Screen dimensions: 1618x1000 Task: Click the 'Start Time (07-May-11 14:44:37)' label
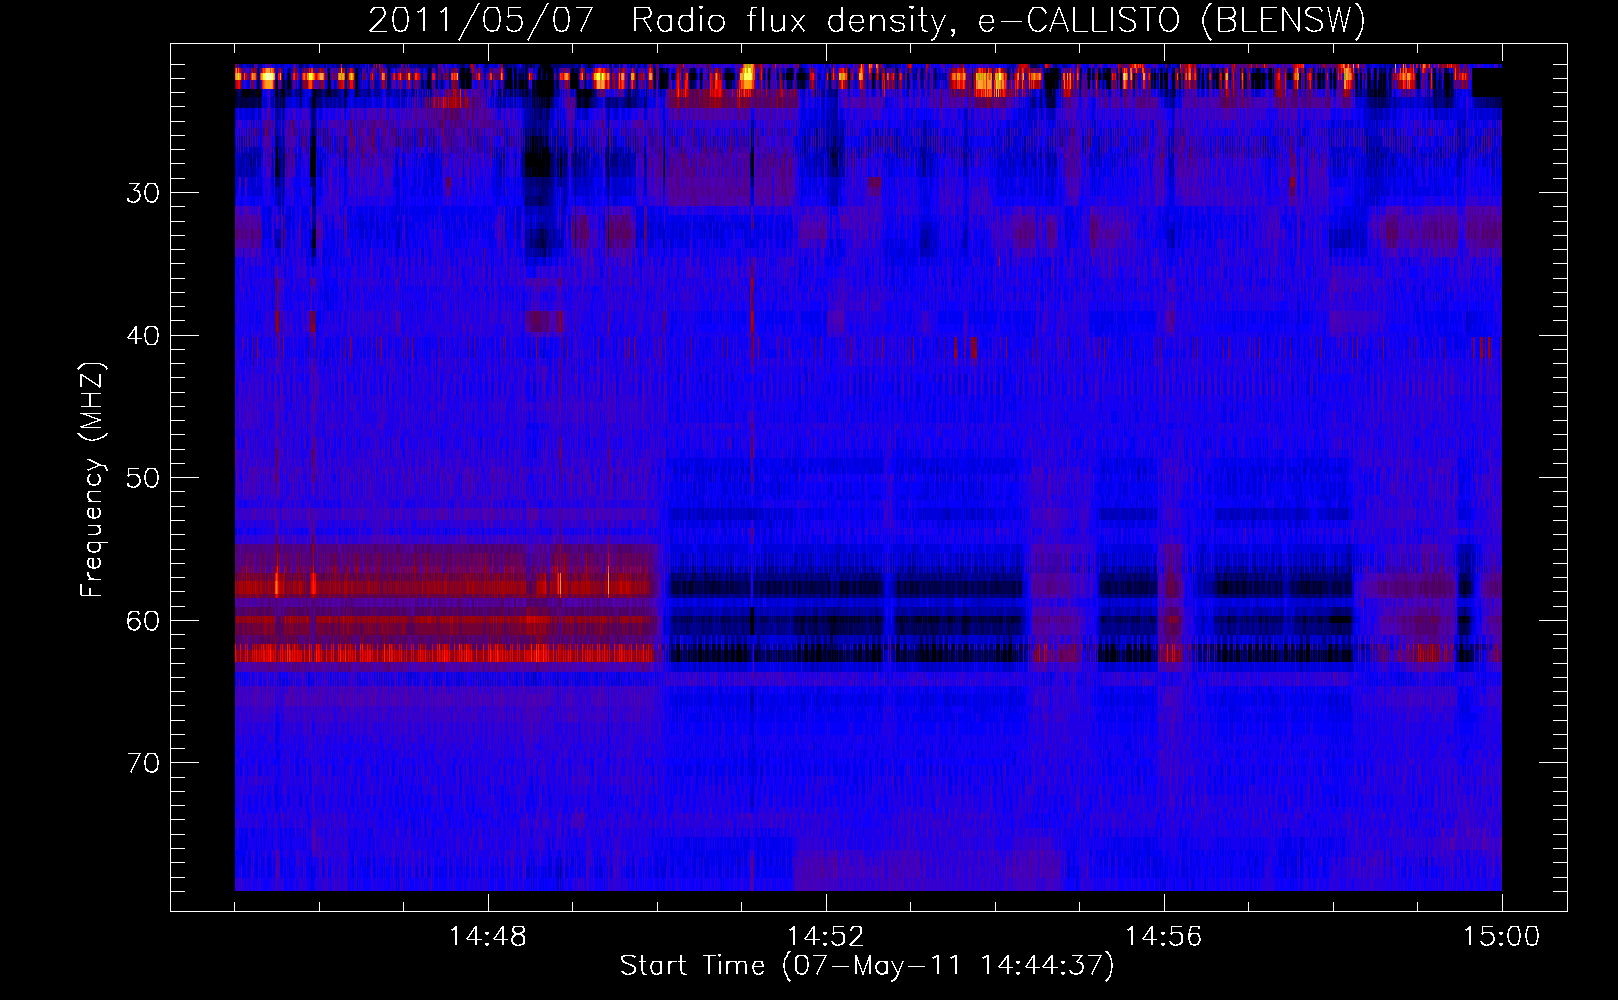867,966
